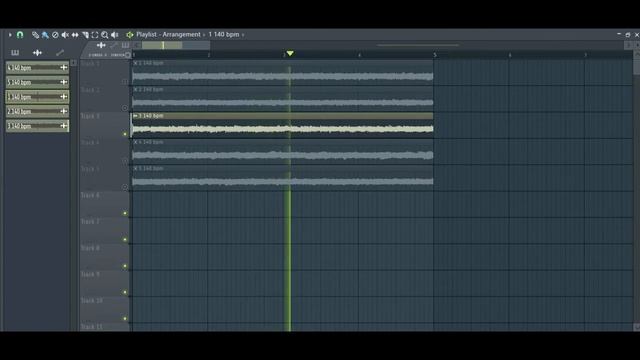Click bar 2 on the timeline ruler

[209, 55]
